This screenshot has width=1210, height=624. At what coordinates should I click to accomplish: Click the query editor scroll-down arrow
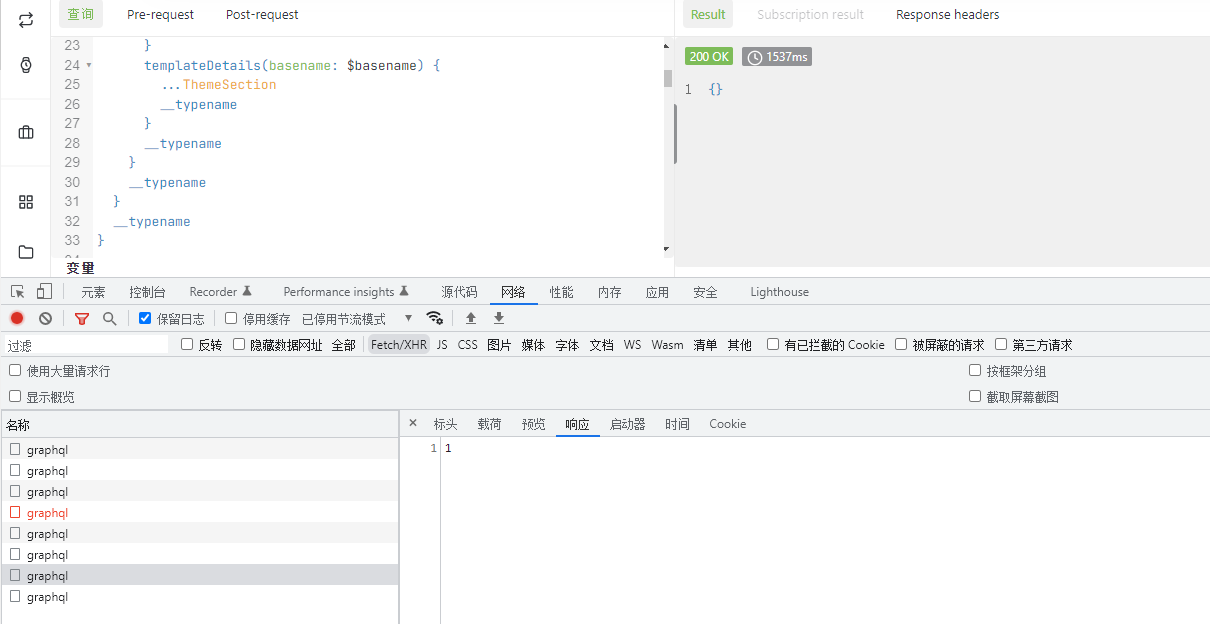click(x=667, y=248)
